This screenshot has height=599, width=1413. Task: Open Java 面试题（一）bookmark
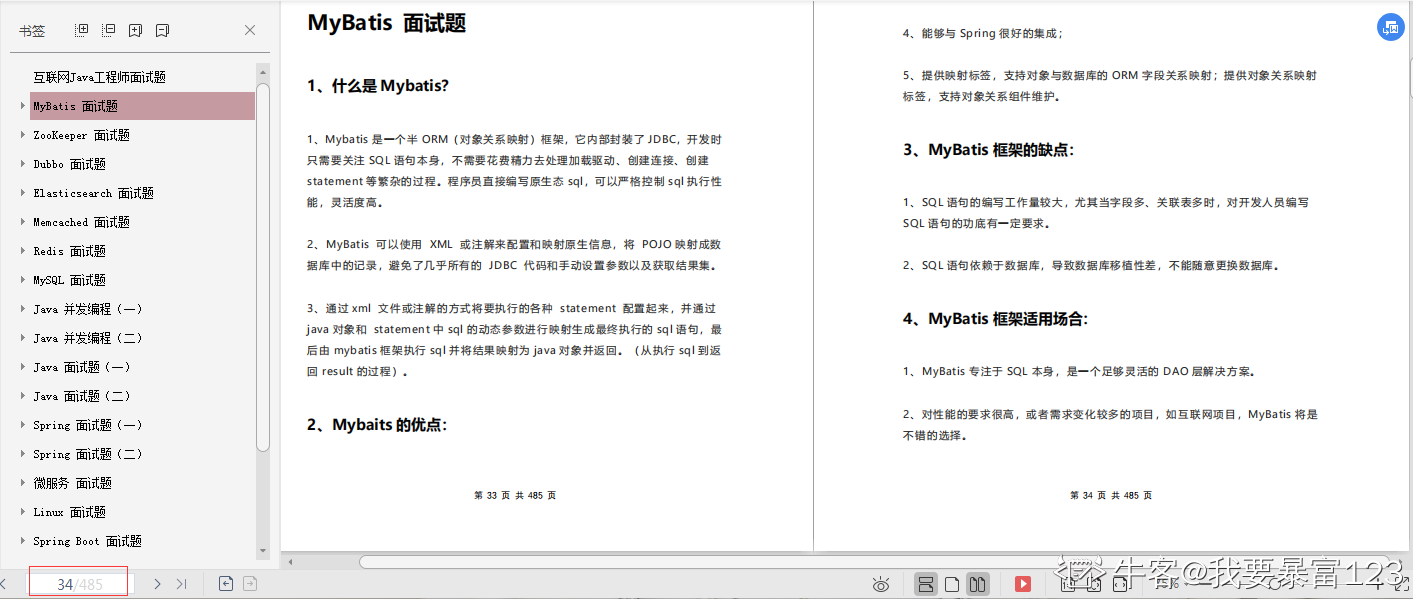[82, 367]
